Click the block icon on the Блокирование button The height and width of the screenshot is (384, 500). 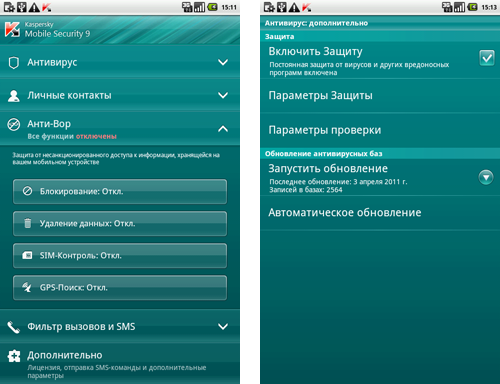27,191
